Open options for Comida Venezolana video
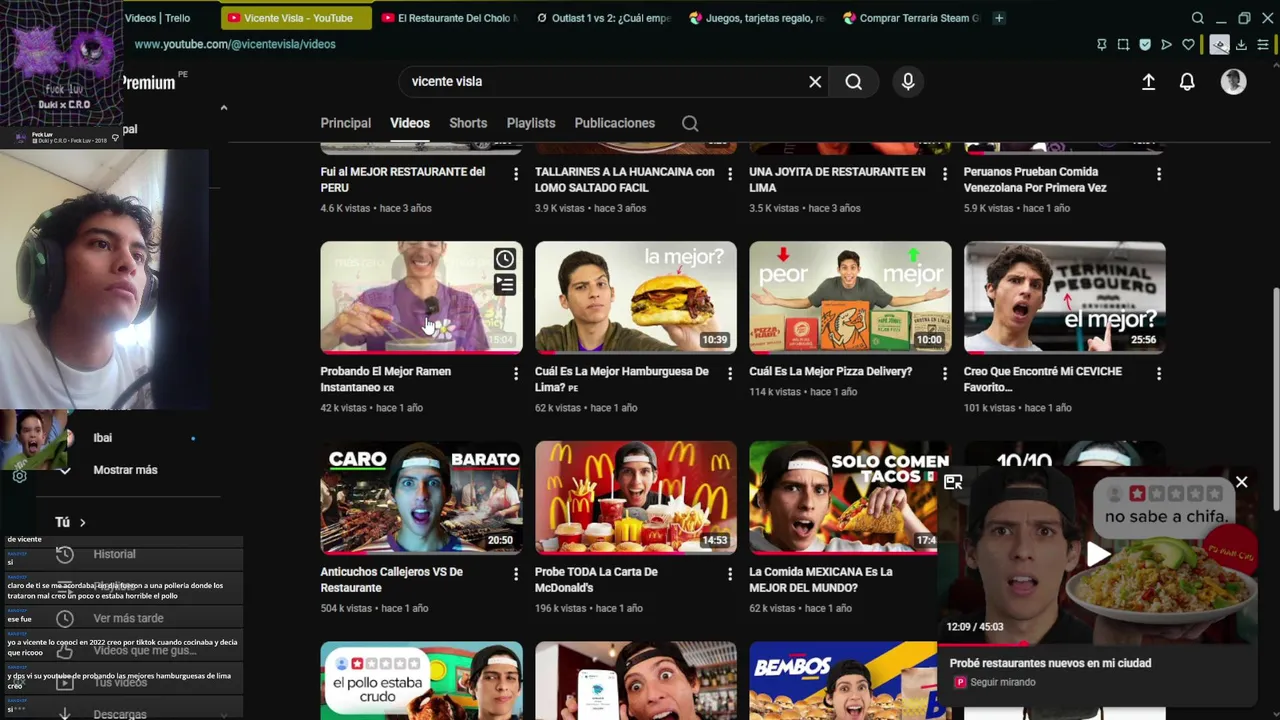Image resolution: width=1280 pixels, height=720 pixels. [1159, 174]
